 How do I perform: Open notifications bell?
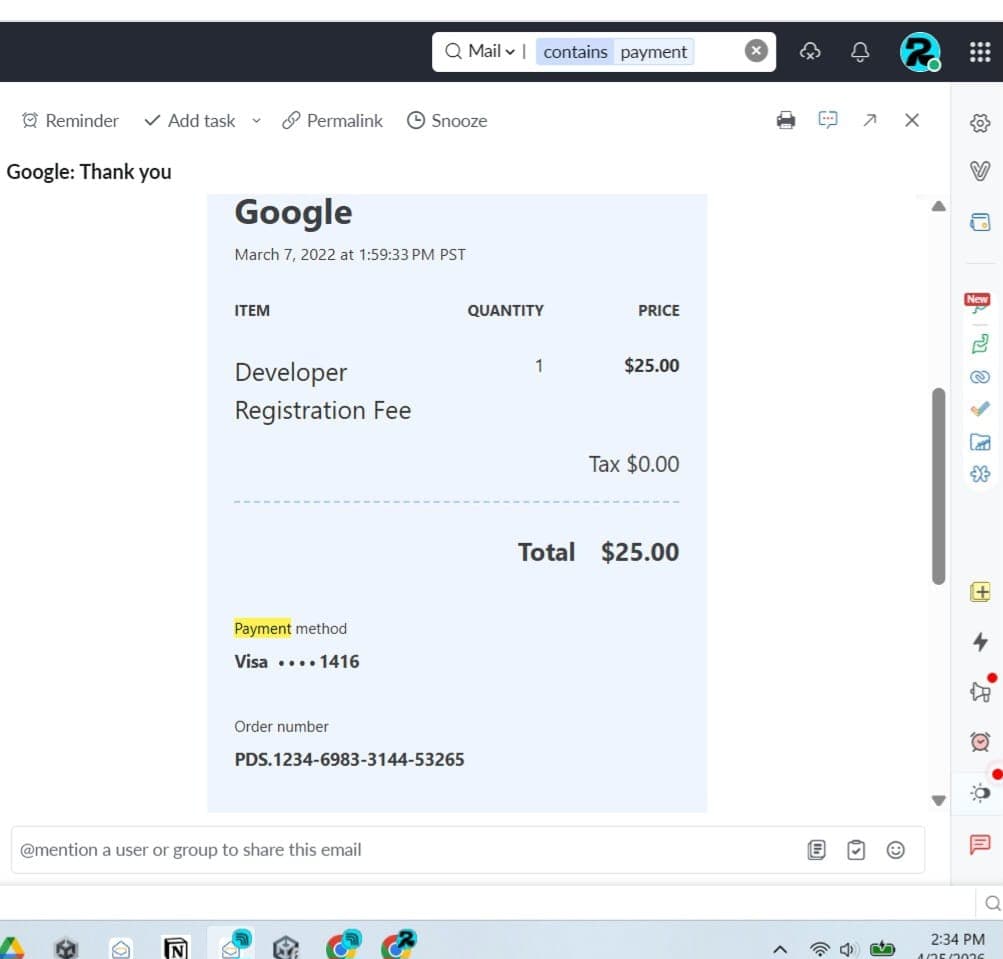point(860,51)
